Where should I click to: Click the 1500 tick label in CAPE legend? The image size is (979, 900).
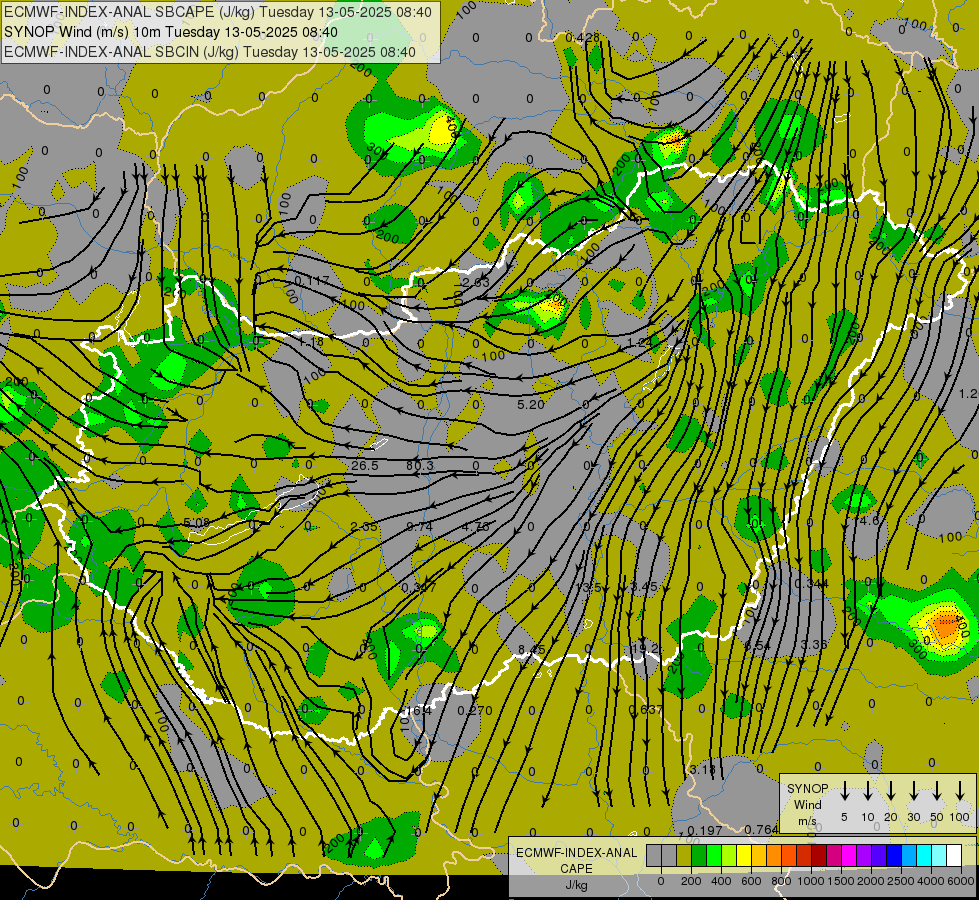point(841,881)
